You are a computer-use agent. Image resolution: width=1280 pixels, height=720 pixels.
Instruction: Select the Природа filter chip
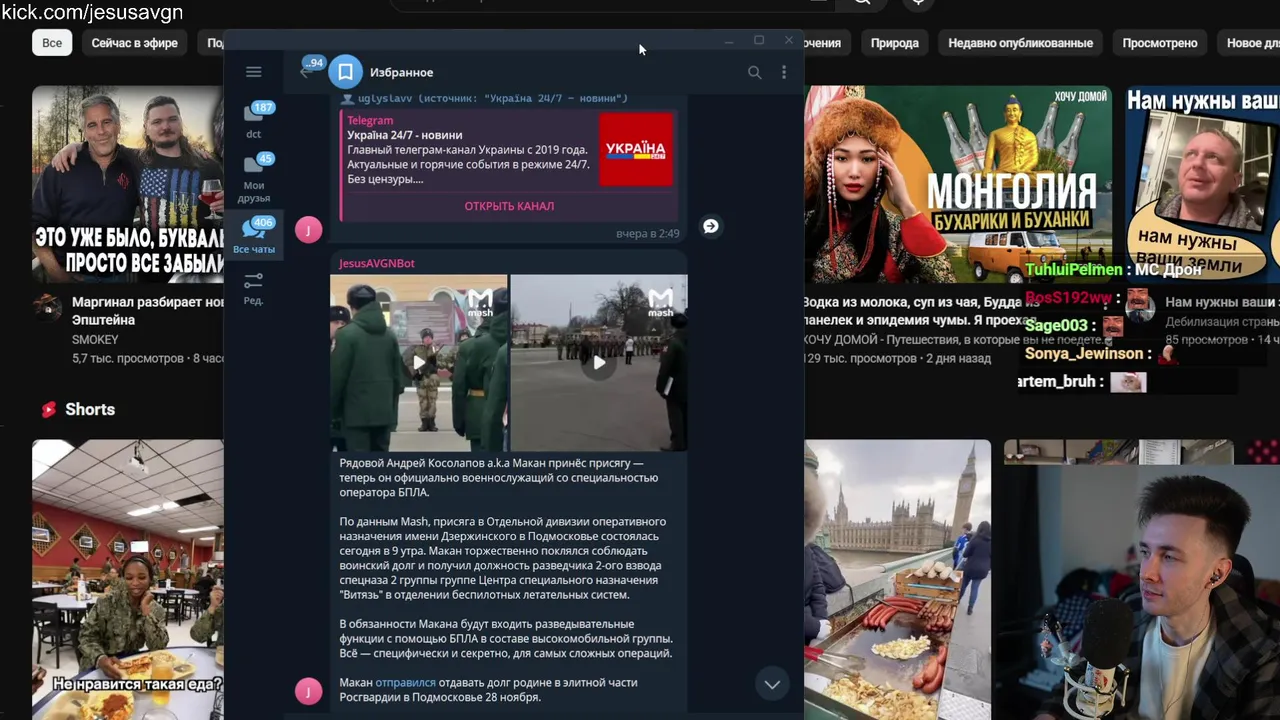point(895,43)
